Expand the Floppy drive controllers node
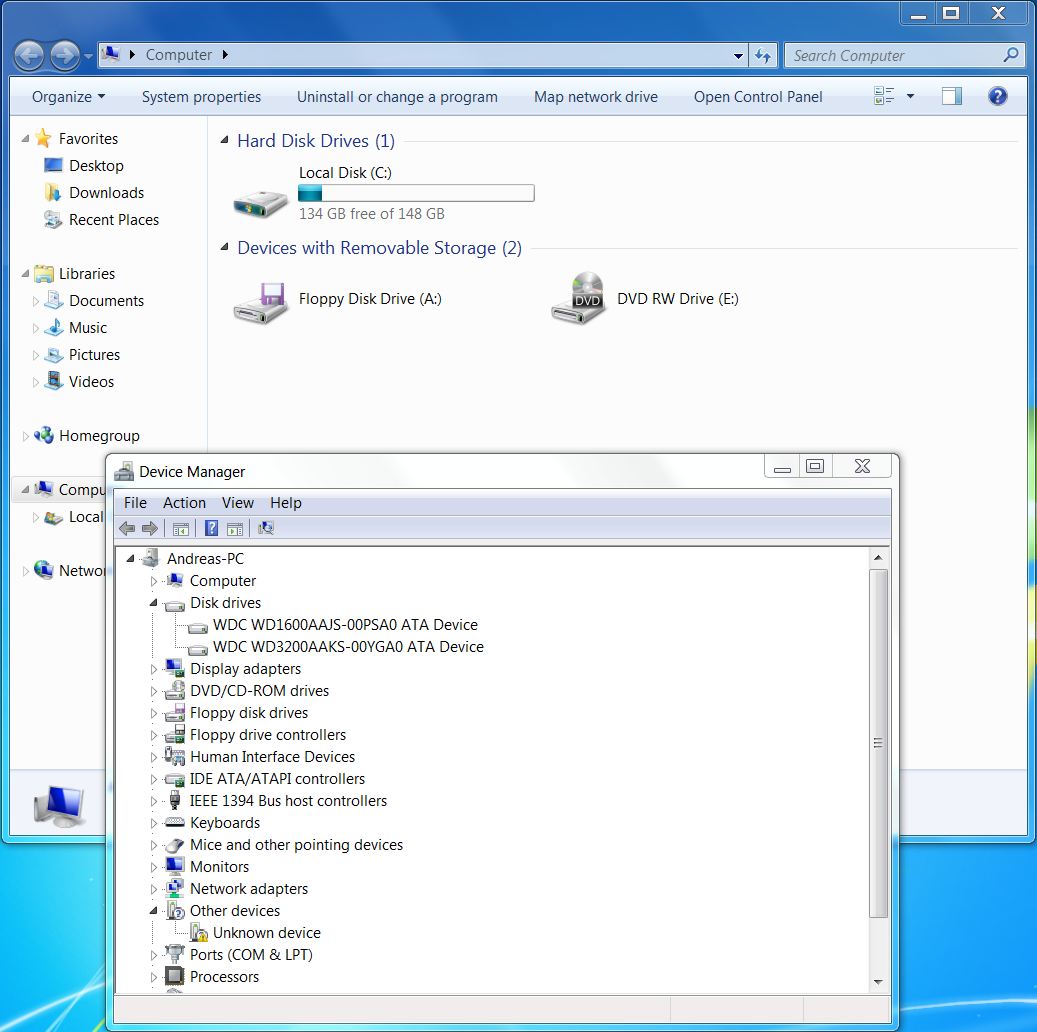This screenshot has height=1032, width=1037. tap(153, 735)
